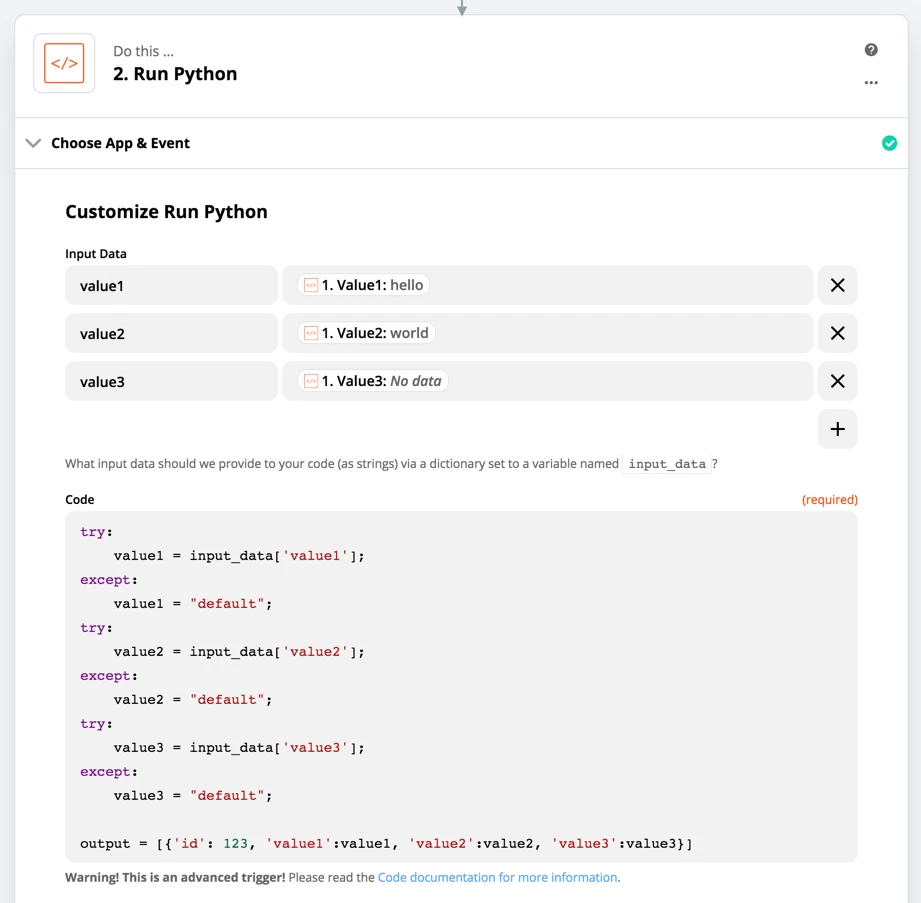Image resolution: width=921 pixels, height=903 pixels.
Task: Add a new input row with the plus button
Action: tap(837, 428)
